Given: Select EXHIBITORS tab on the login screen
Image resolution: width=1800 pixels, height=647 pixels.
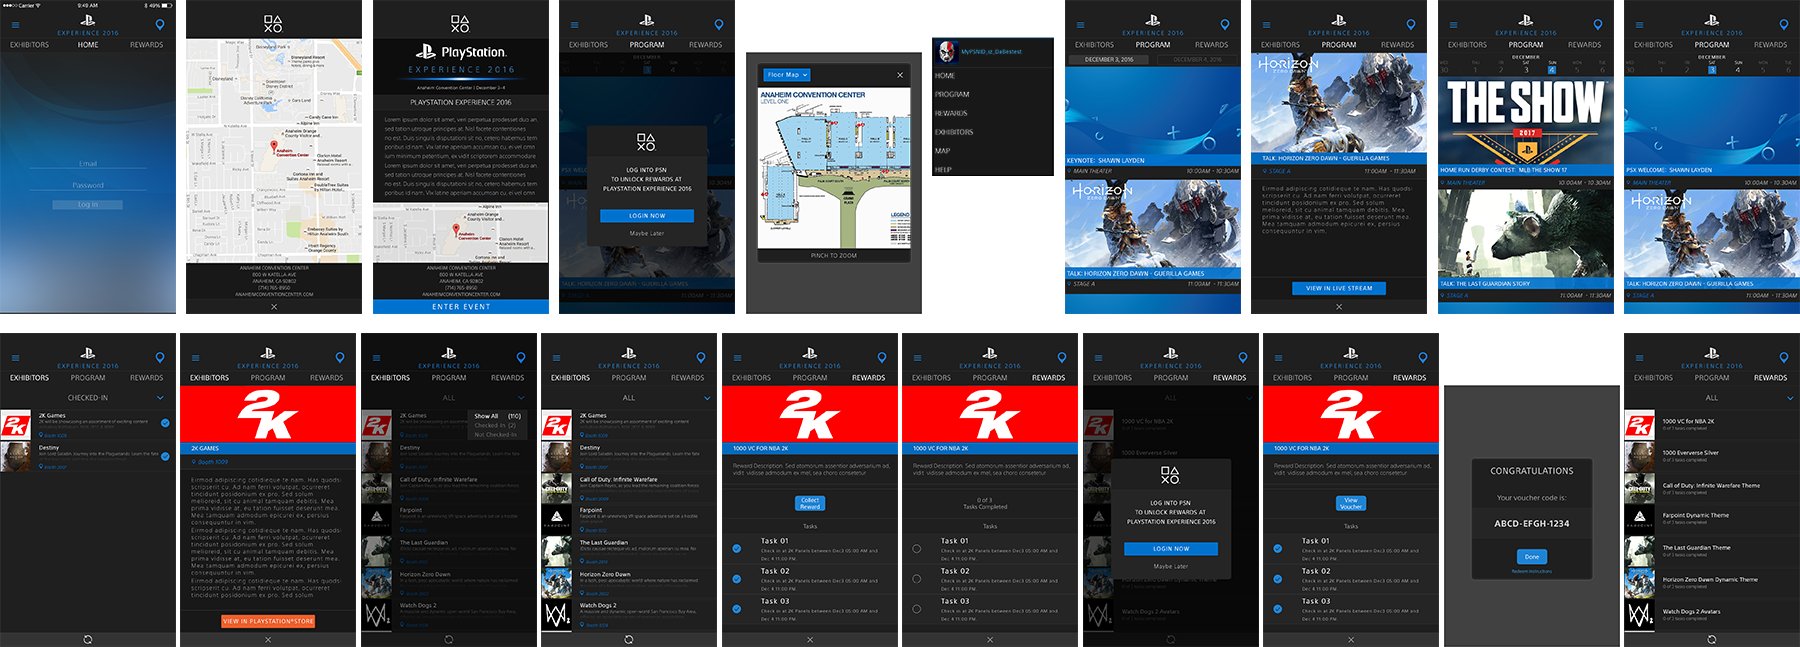Looking at the screenshot, I should point(30,45).
